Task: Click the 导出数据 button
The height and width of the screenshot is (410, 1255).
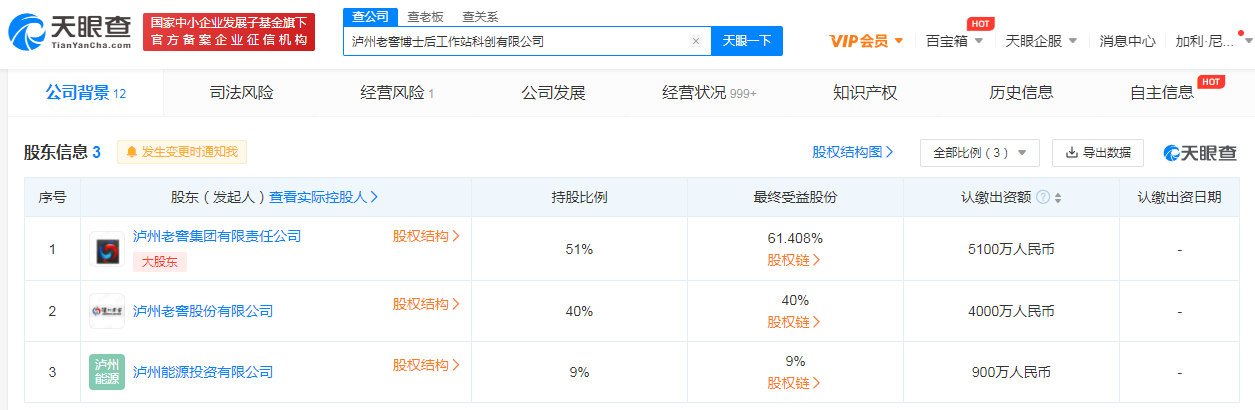Action: [x=1098, y=153]
